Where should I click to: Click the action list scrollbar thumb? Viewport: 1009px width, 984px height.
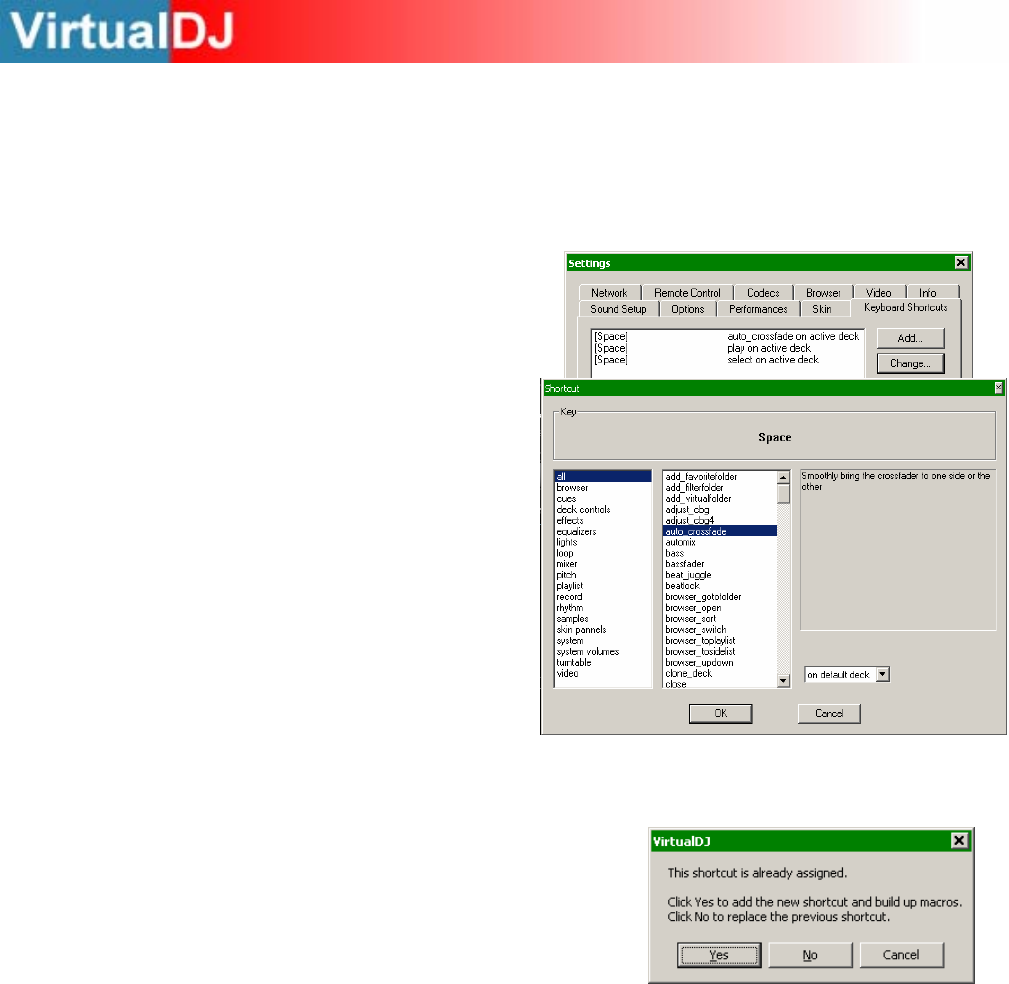[x=783, y=494]
